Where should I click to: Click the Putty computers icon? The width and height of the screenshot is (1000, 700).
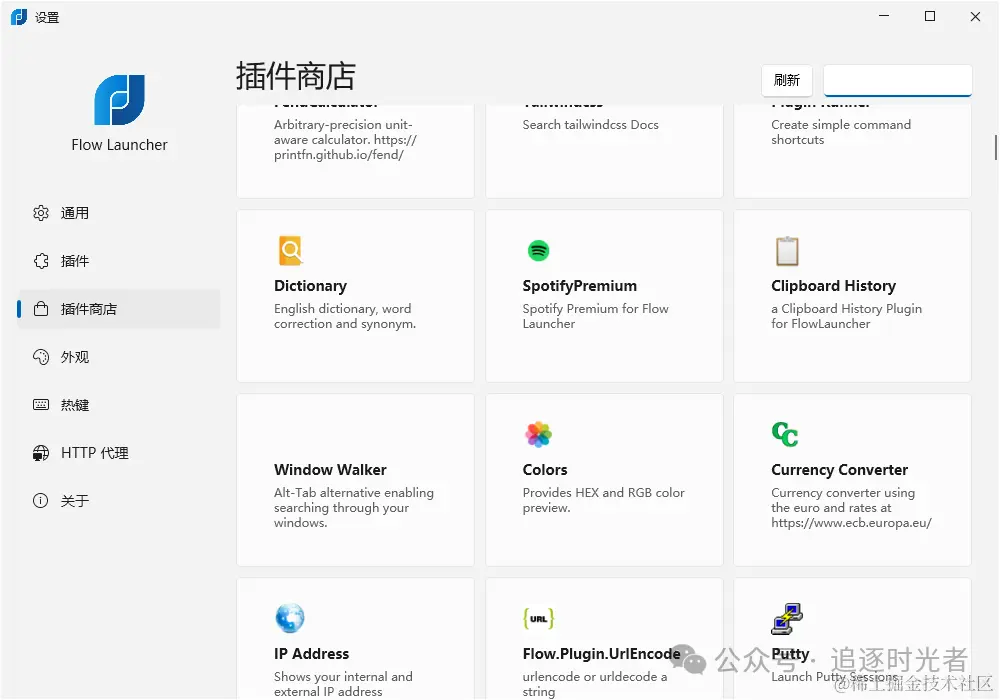787,618
